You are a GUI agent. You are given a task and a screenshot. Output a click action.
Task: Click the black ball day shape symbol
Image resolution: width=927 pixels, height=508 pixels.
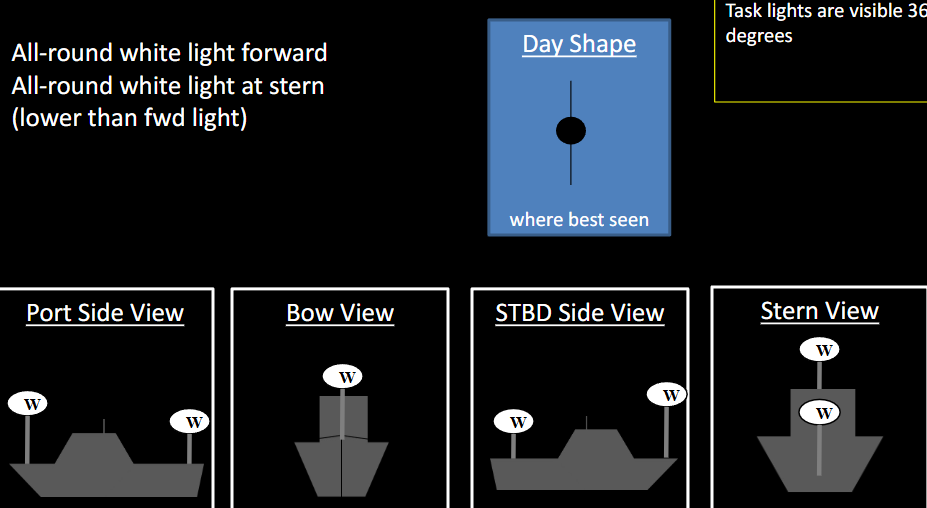click(570, 131)
